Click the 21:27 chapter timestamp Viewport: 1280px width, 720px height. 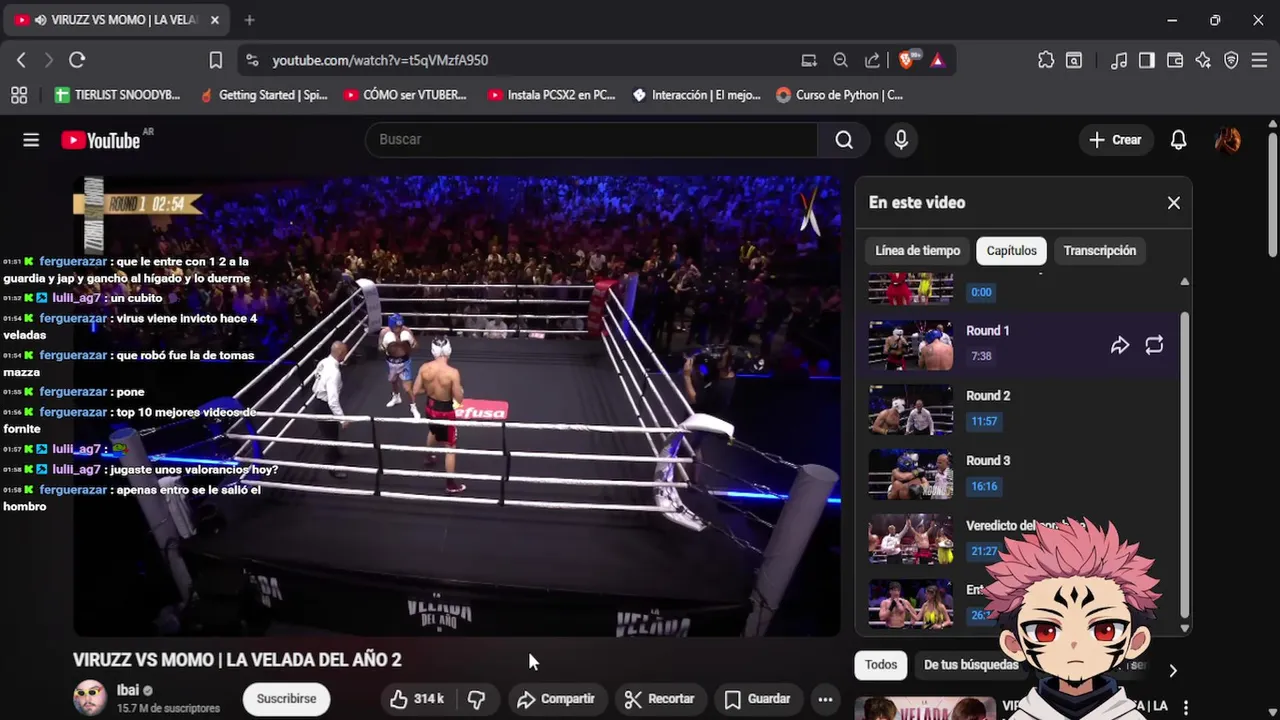984,551
